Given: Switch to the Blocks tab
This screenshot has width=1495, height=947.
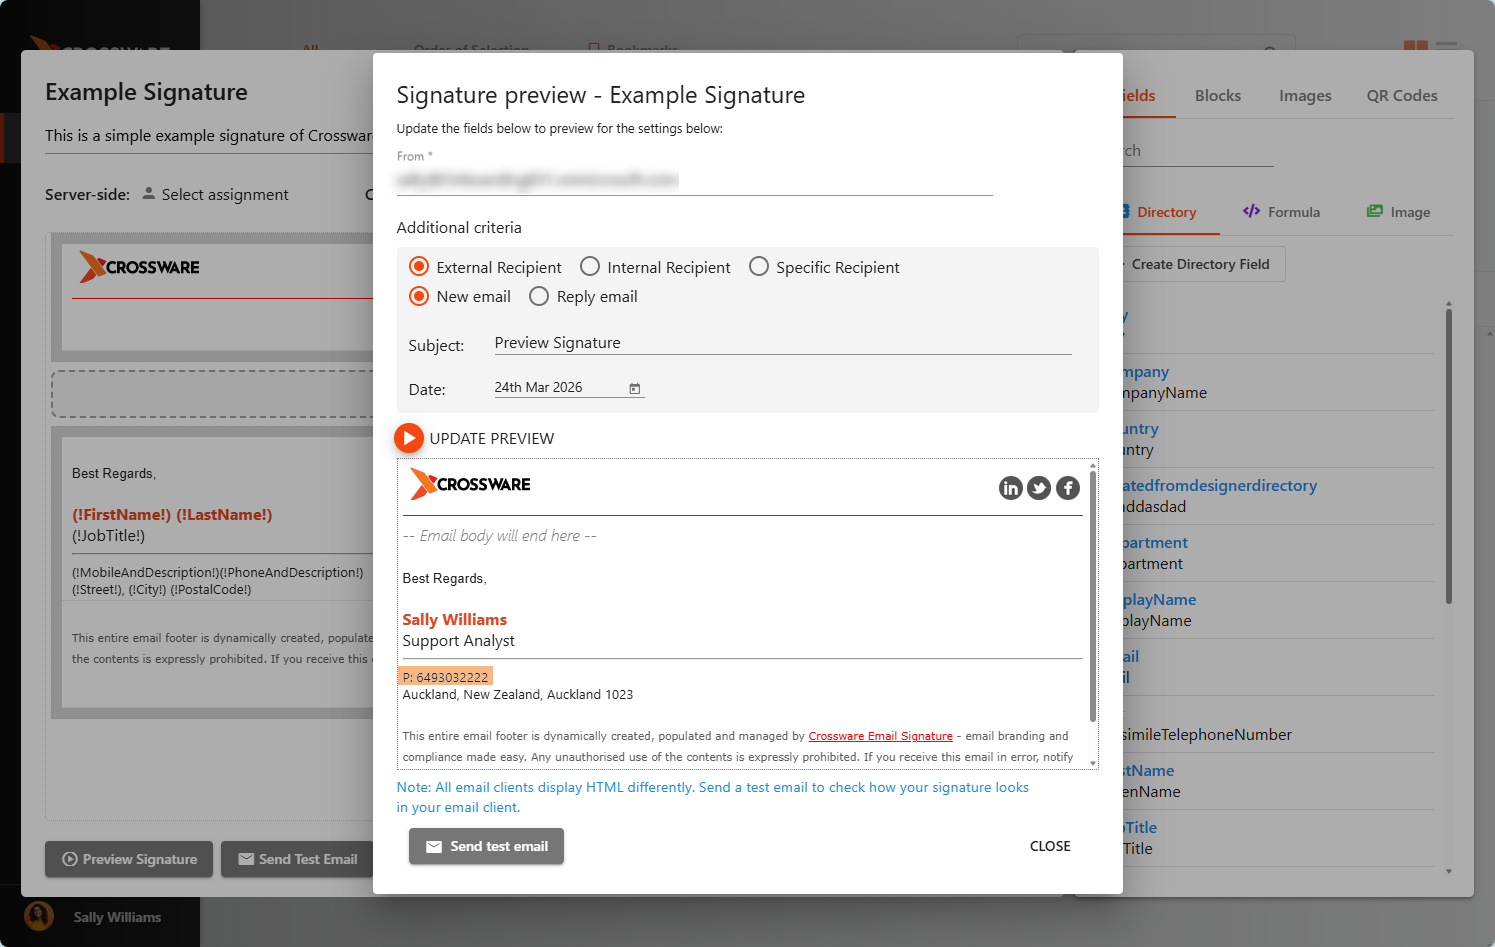Looking at the screenshot, I should coord(1217,96).
